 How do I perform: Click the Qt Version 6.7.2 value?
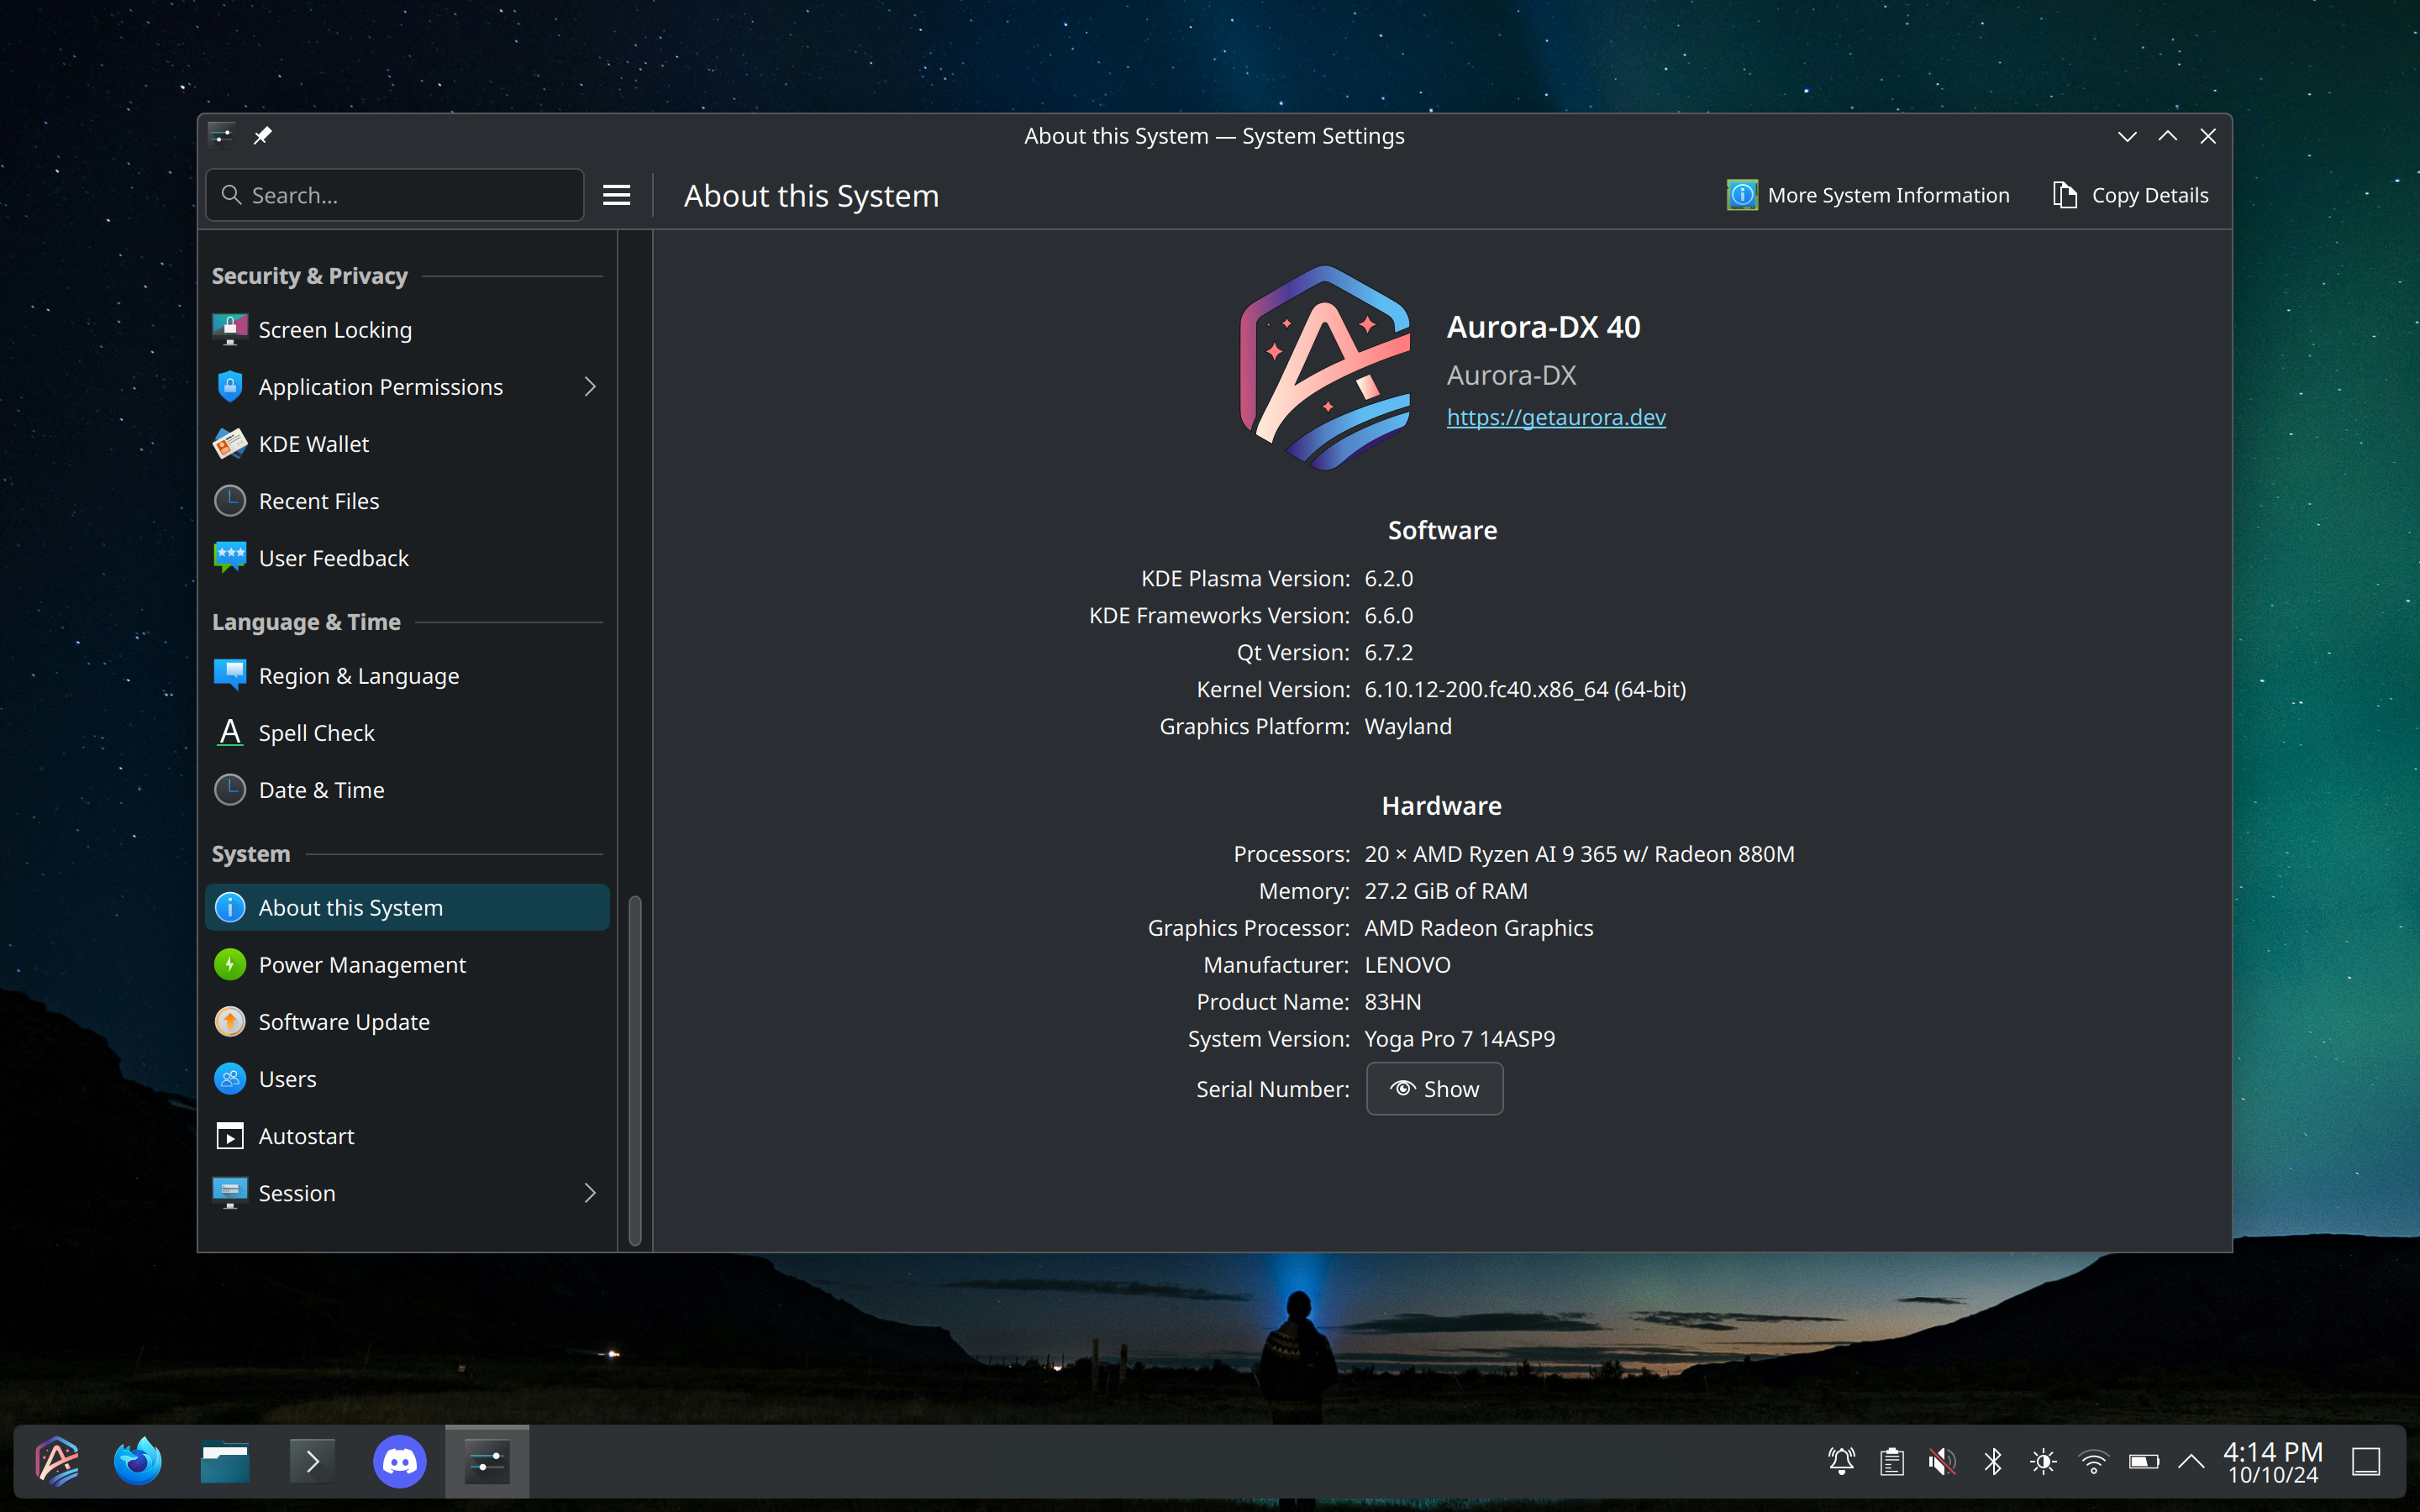click(1389, 652)
